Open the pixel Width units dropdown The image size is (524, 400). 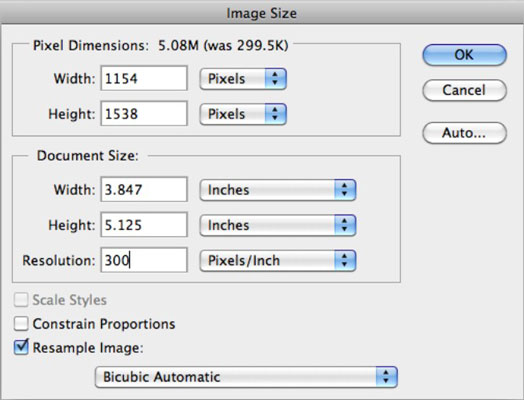(x=243, y=79)
